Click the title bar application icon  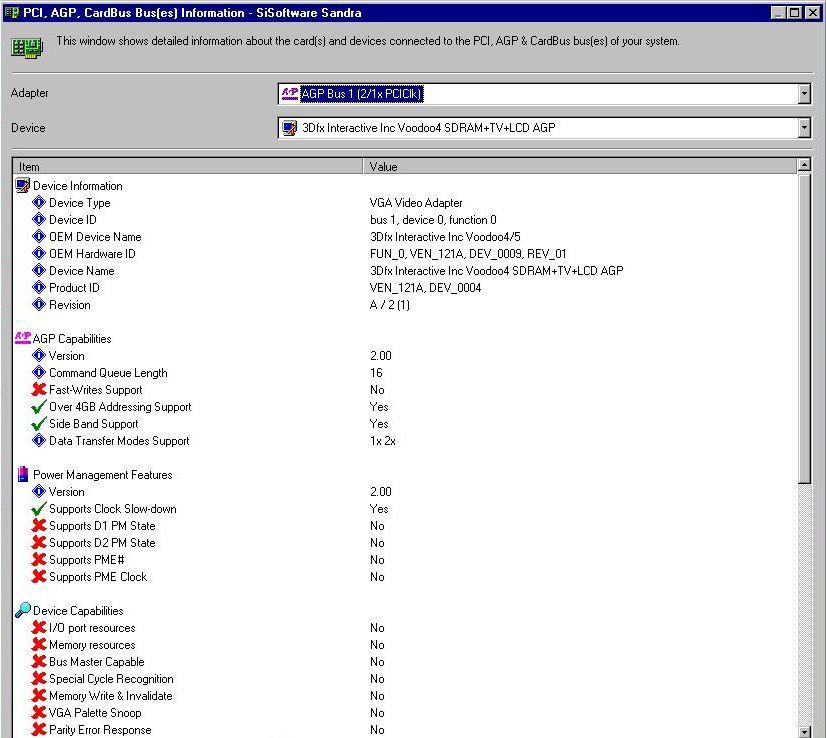[12, 12]
